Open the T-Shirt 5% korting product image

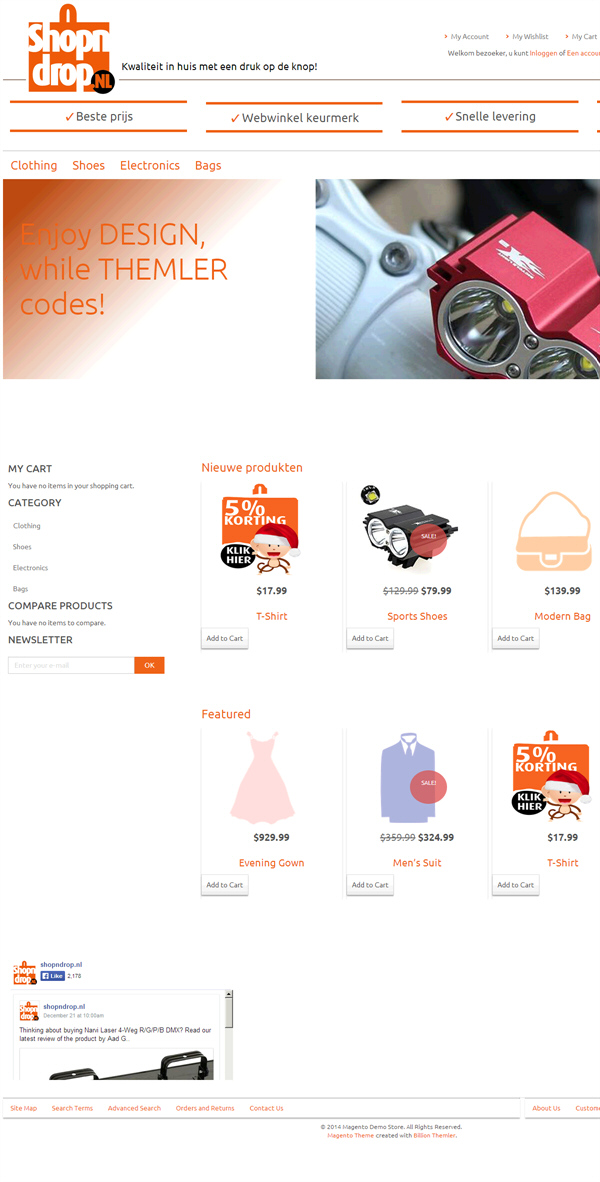pyautogui.click(x=261, y=531)
